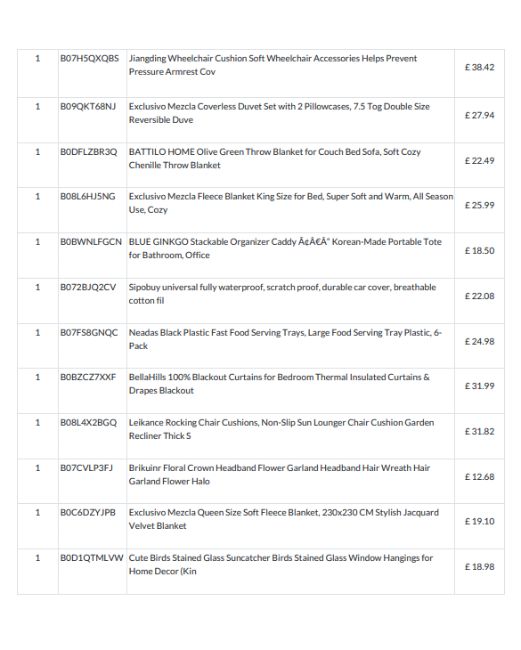Viewport: 521px width, 650px height.
Task: Click the £ 24.98 price
Action: click(x=480, y=342)
